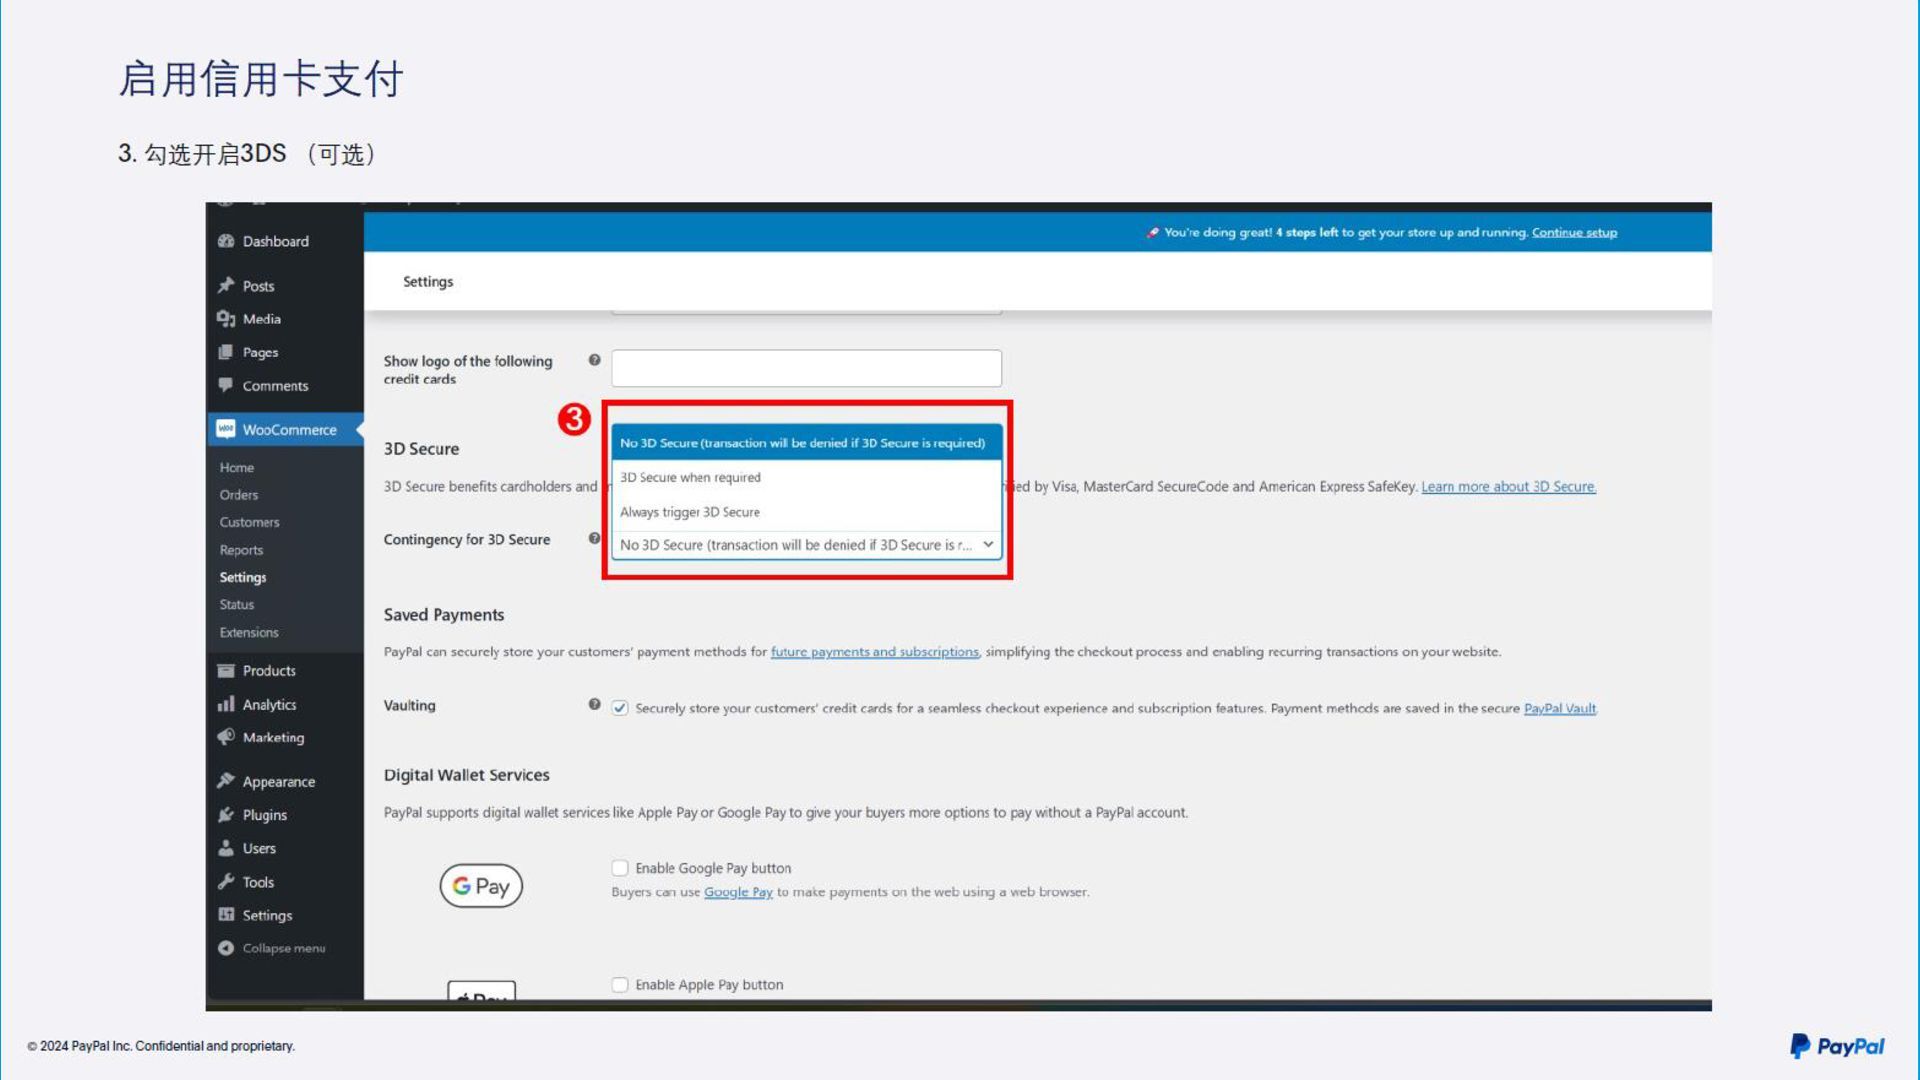This screenshot has height=1080, width=1920.
Task: Toggle the Vaulting checkbox
Action: pos(620,708)
